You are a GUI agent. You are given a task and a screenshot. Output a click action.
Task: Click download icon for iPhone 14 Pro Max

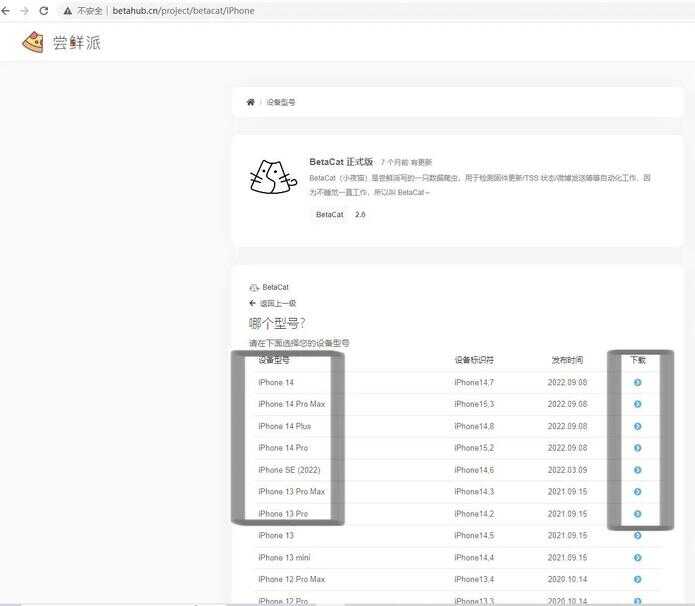[x=637, y=404]
